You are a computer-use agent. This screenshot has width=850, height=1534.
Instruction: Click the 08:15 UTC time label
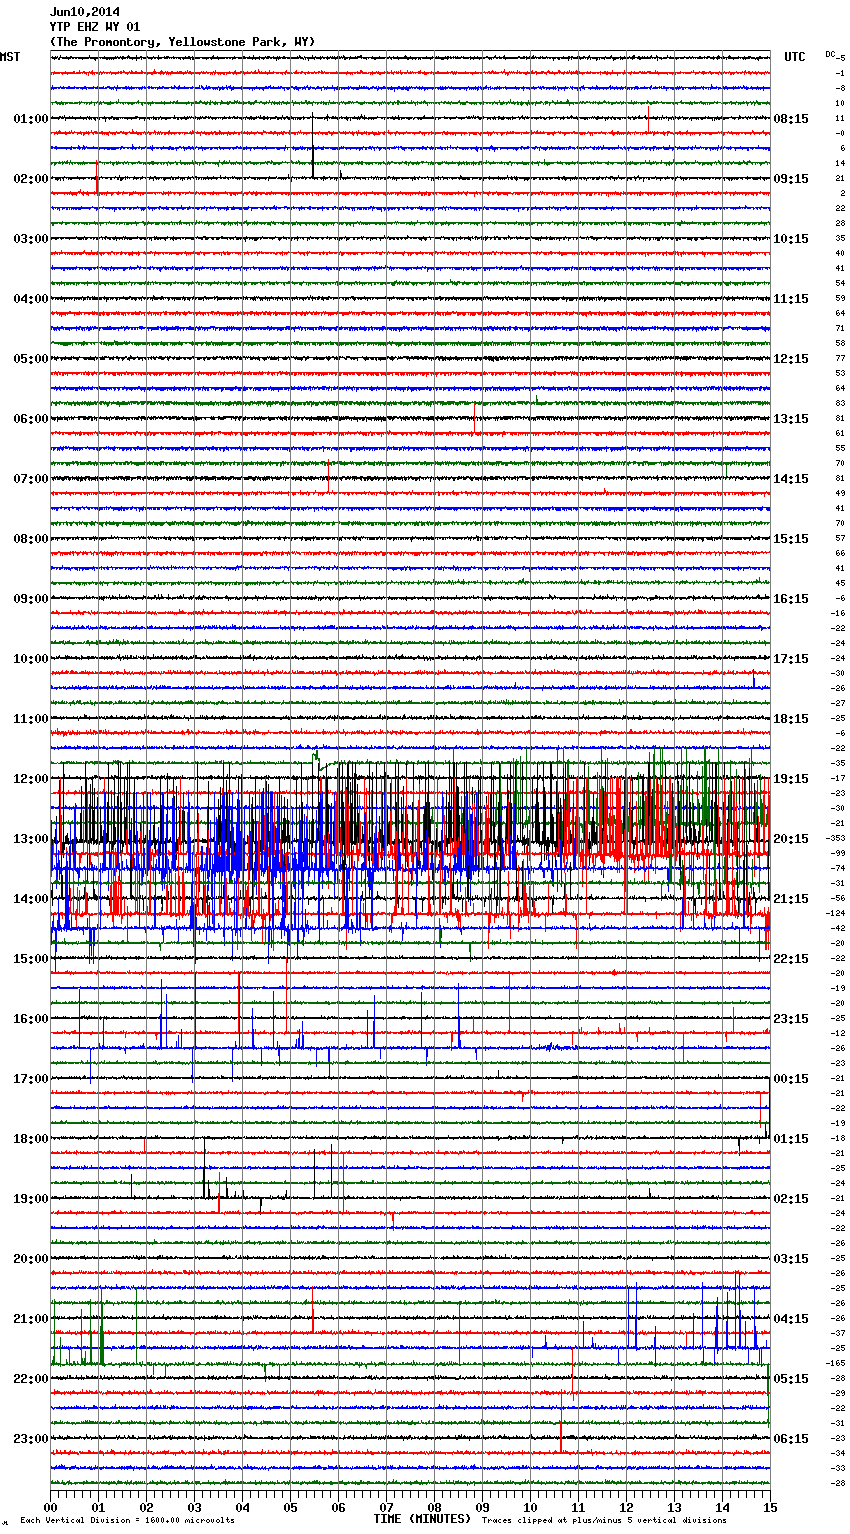(x=790, y=119)
